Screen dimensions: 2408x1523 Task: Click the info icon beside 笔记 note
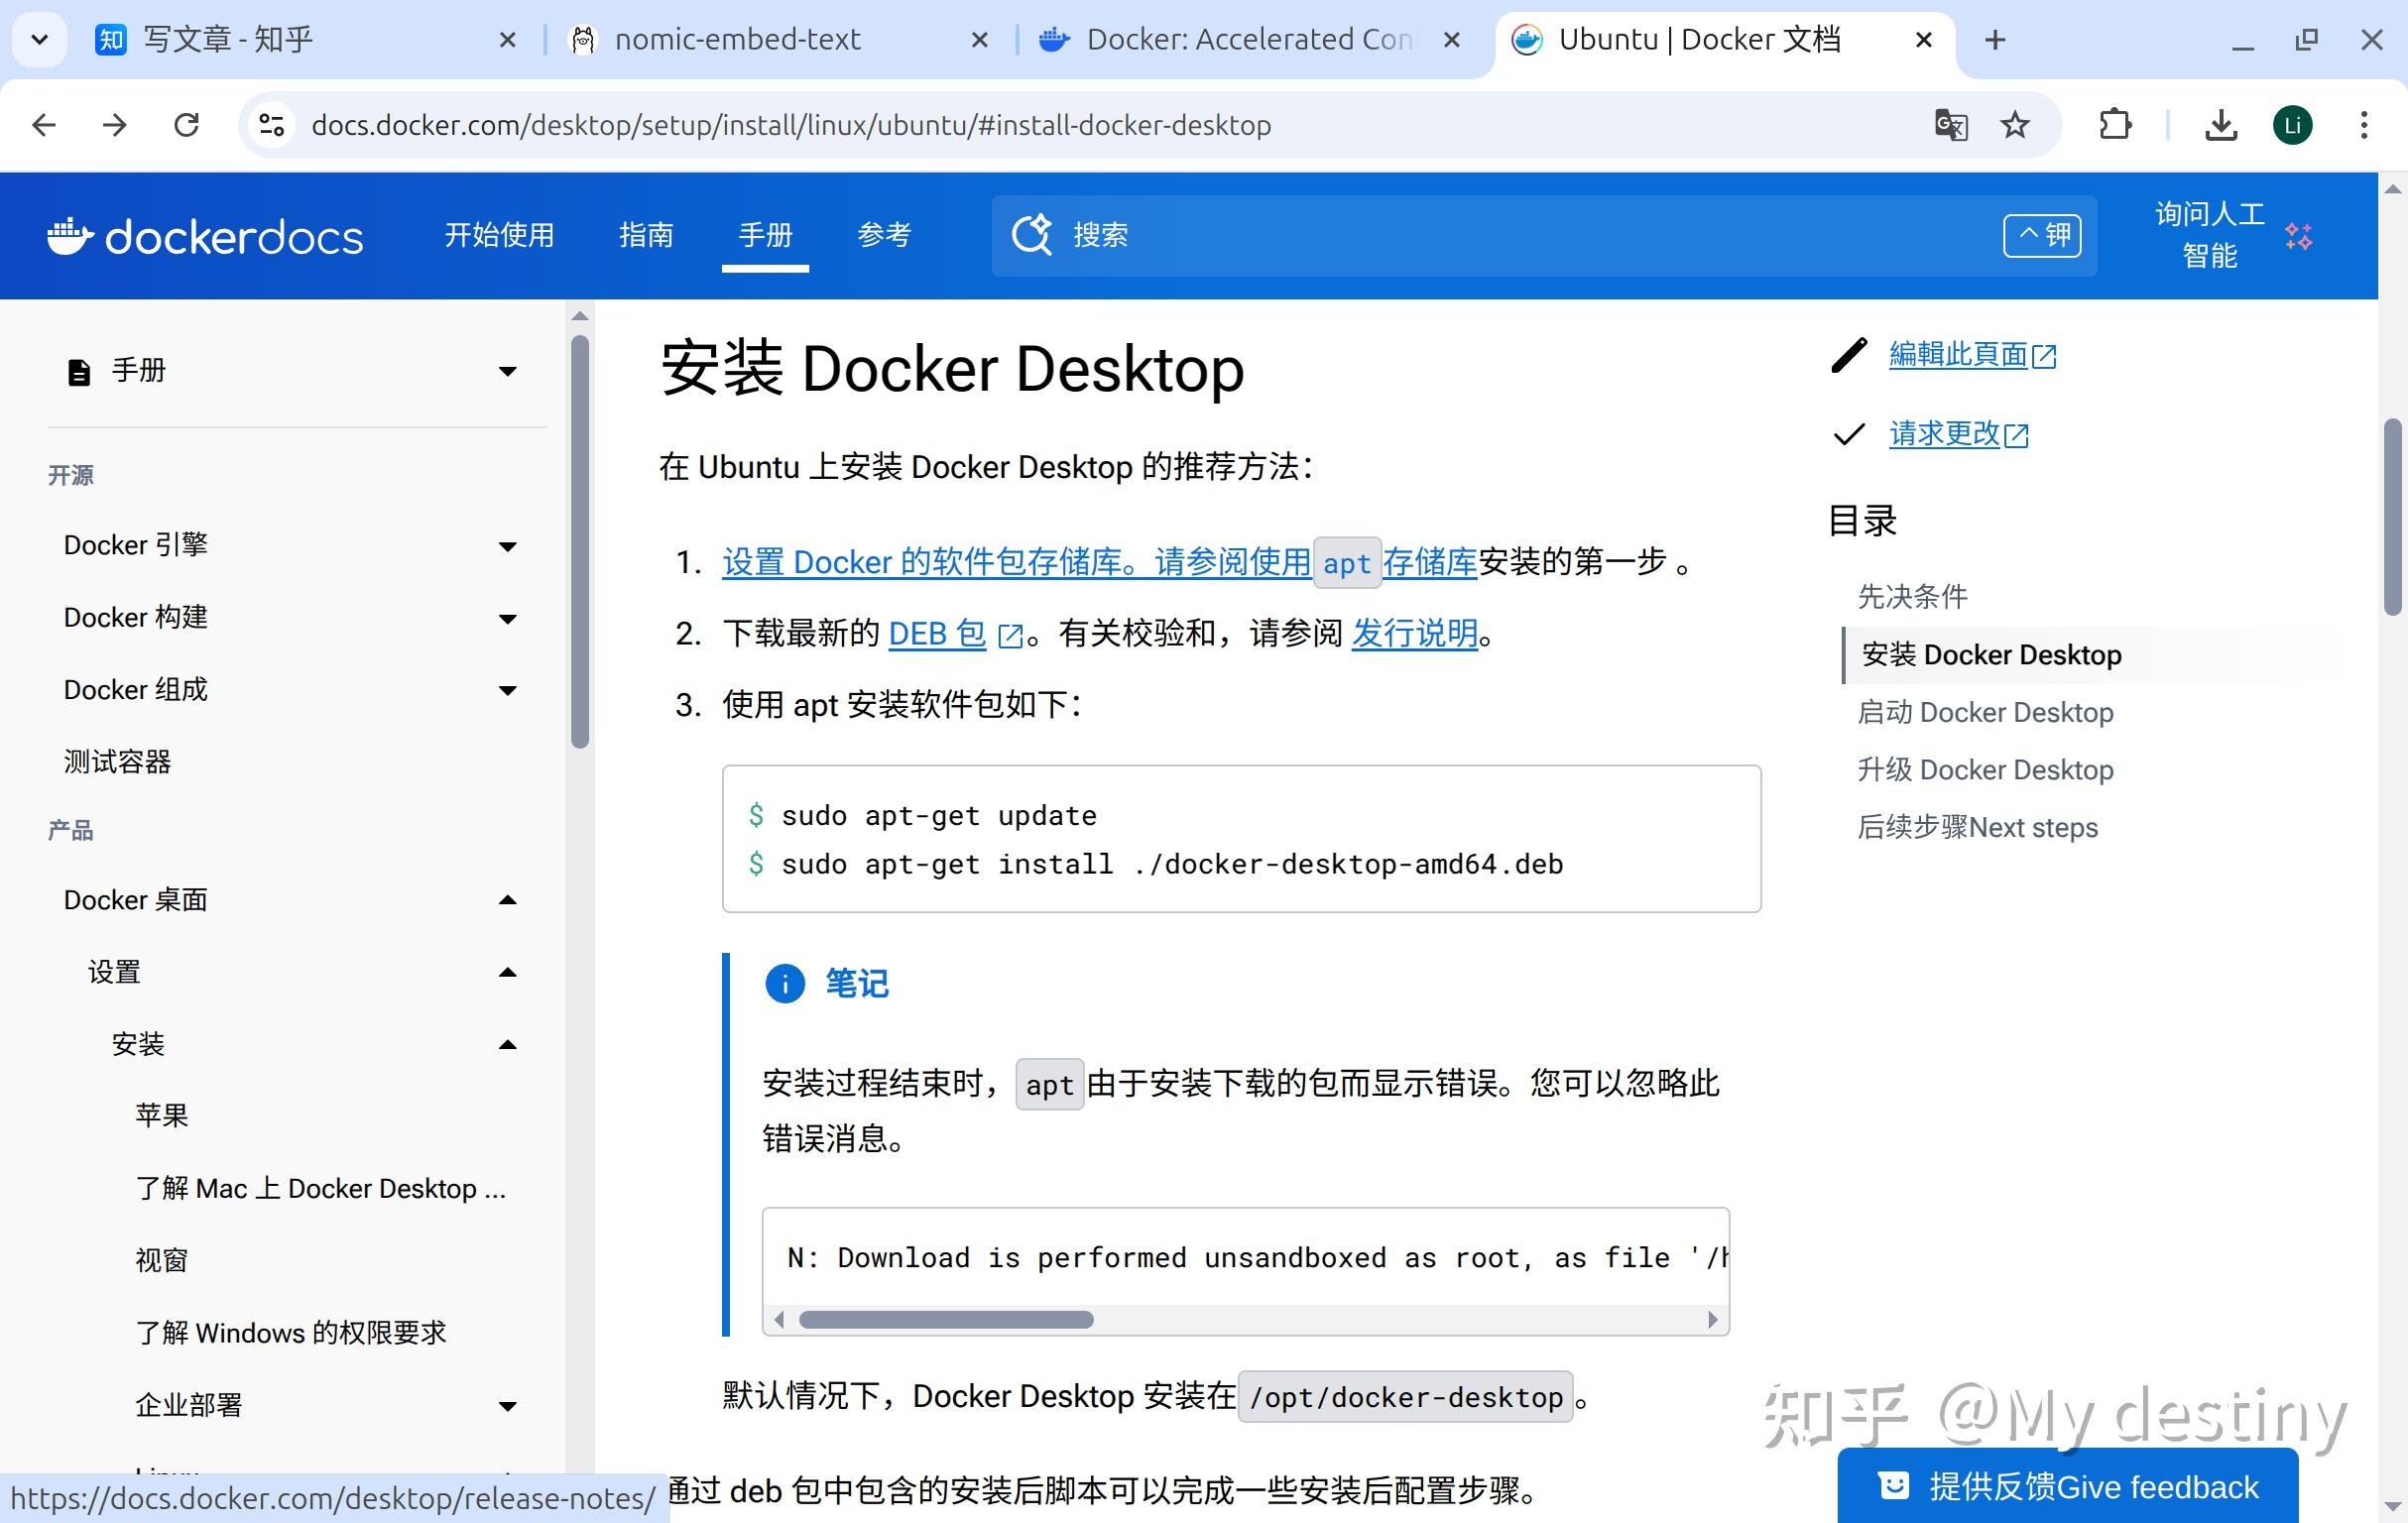(785, 984)
